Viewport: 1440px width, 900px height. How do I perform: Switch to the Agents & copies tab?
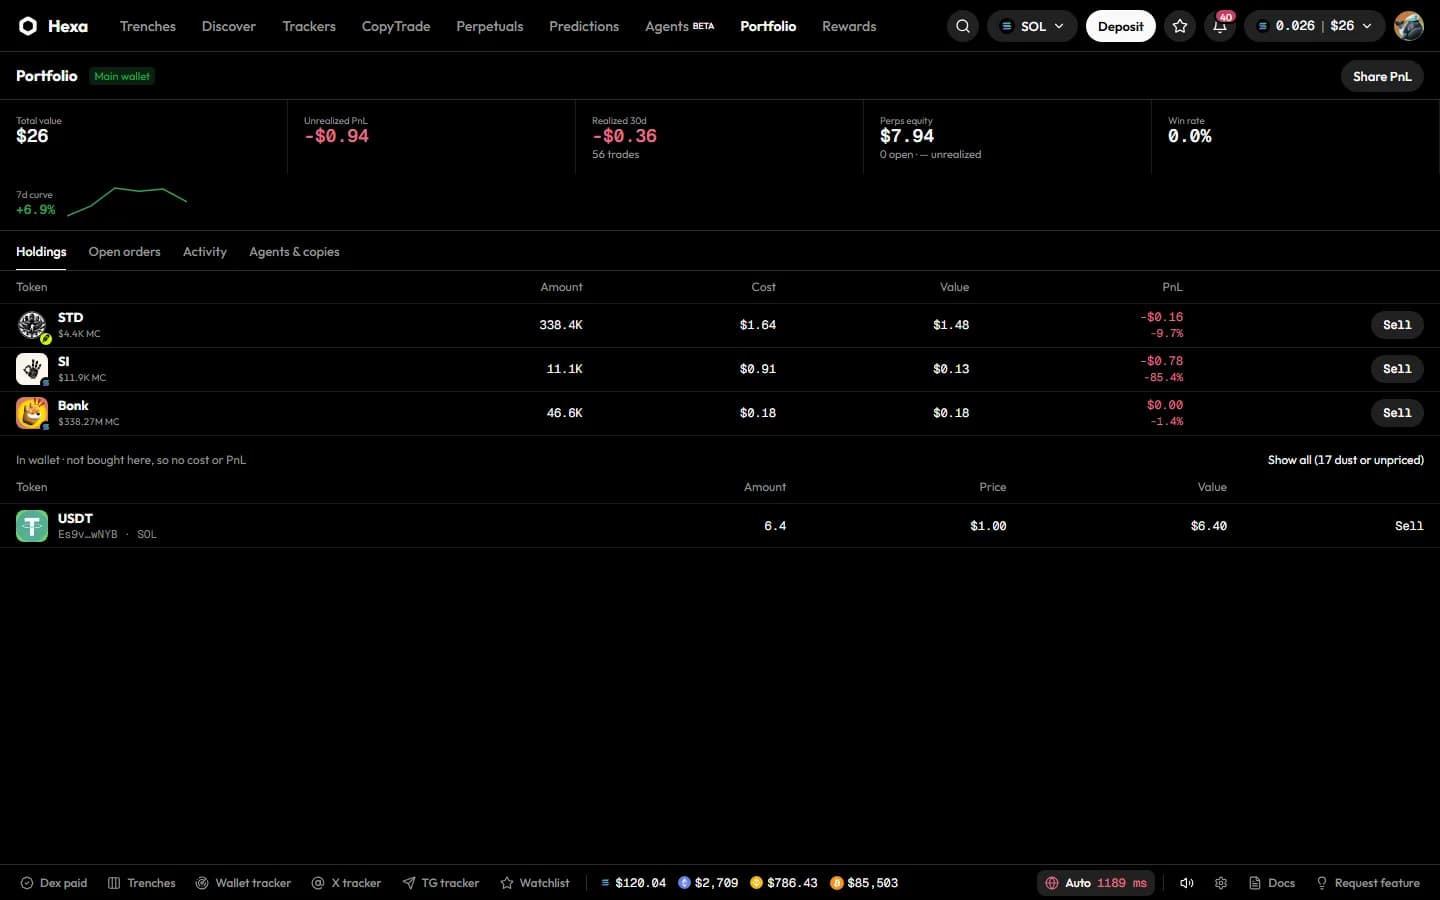[x=294, y=252]
